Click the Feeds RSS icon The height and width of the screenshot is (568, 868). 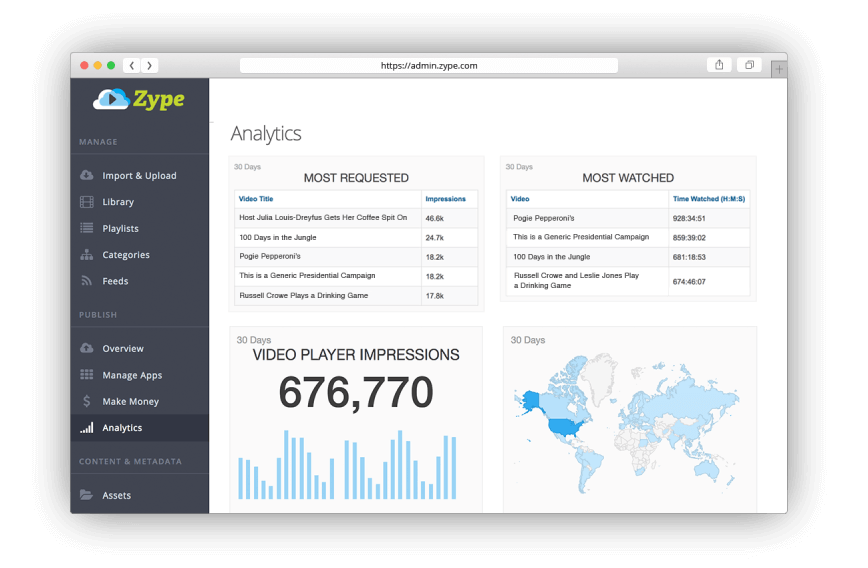(87, 281)
